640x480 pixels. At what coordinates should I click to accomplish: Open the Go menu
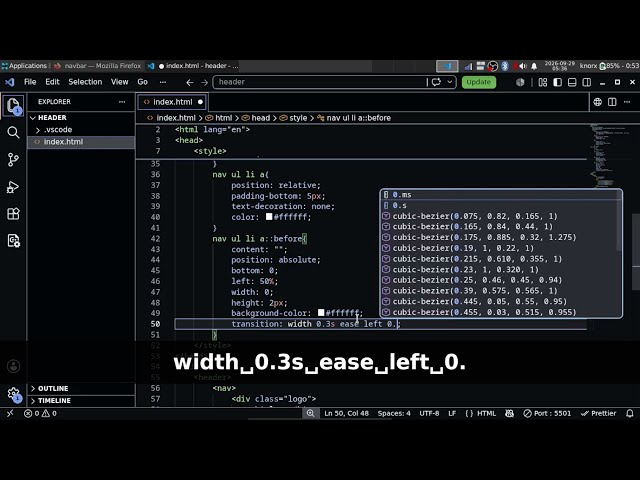pos(142,82)
